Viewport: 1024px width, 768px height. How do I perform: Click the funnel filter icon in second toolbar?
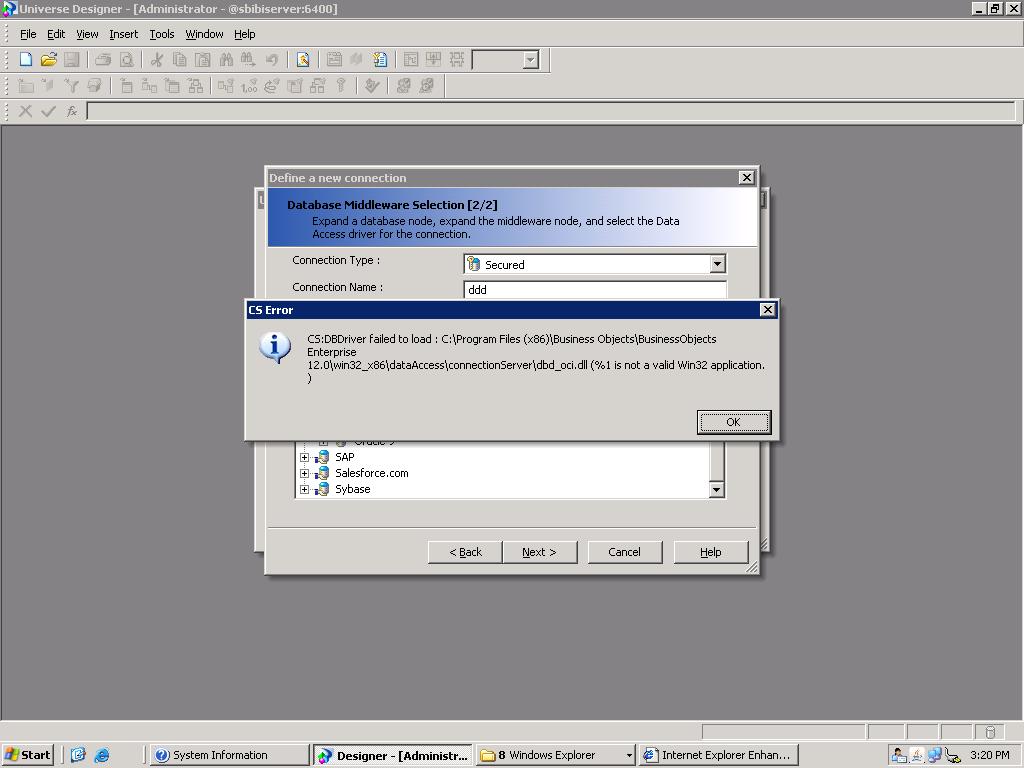click(x=71, y=86)
